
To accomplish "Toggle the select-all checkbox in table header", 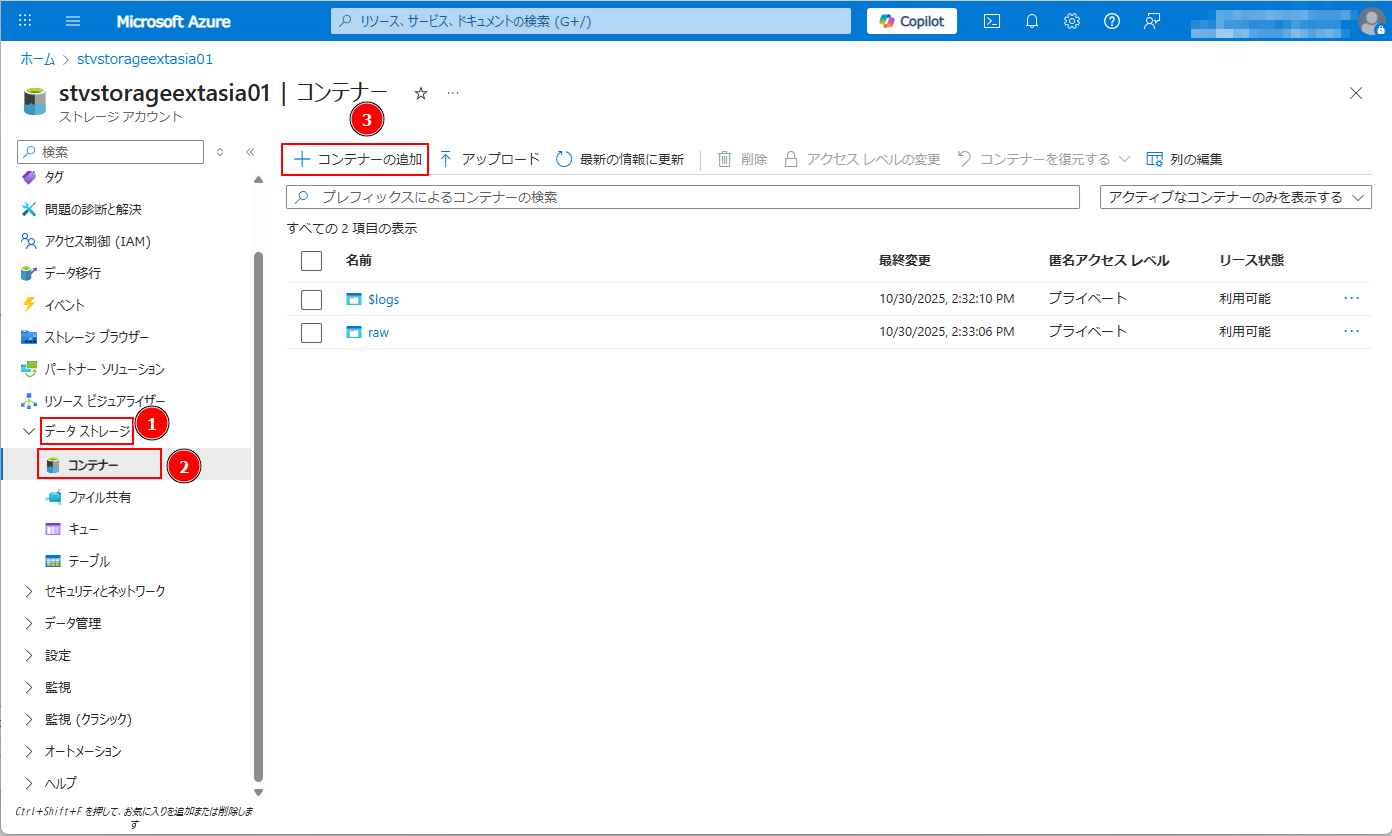I will 311,260.
